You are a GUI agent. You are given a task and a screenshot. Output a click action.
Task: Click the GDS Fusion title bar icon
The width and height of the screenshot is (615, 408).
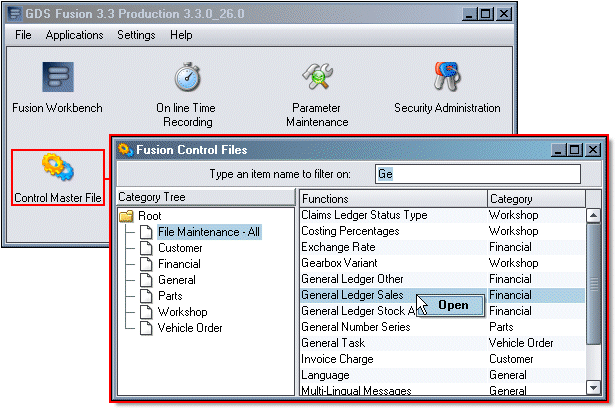[15, 14]
